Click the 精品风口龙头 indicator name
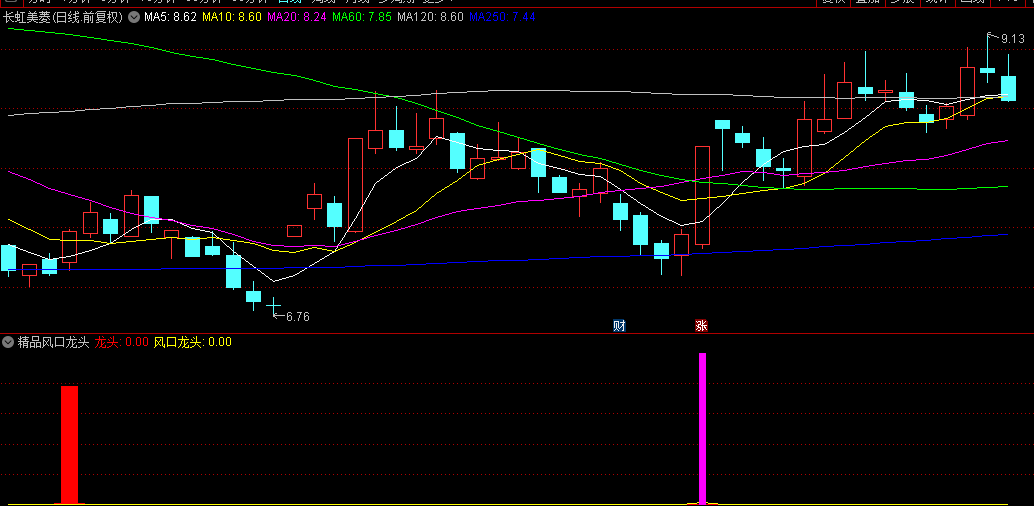 [x=53, y=342]
